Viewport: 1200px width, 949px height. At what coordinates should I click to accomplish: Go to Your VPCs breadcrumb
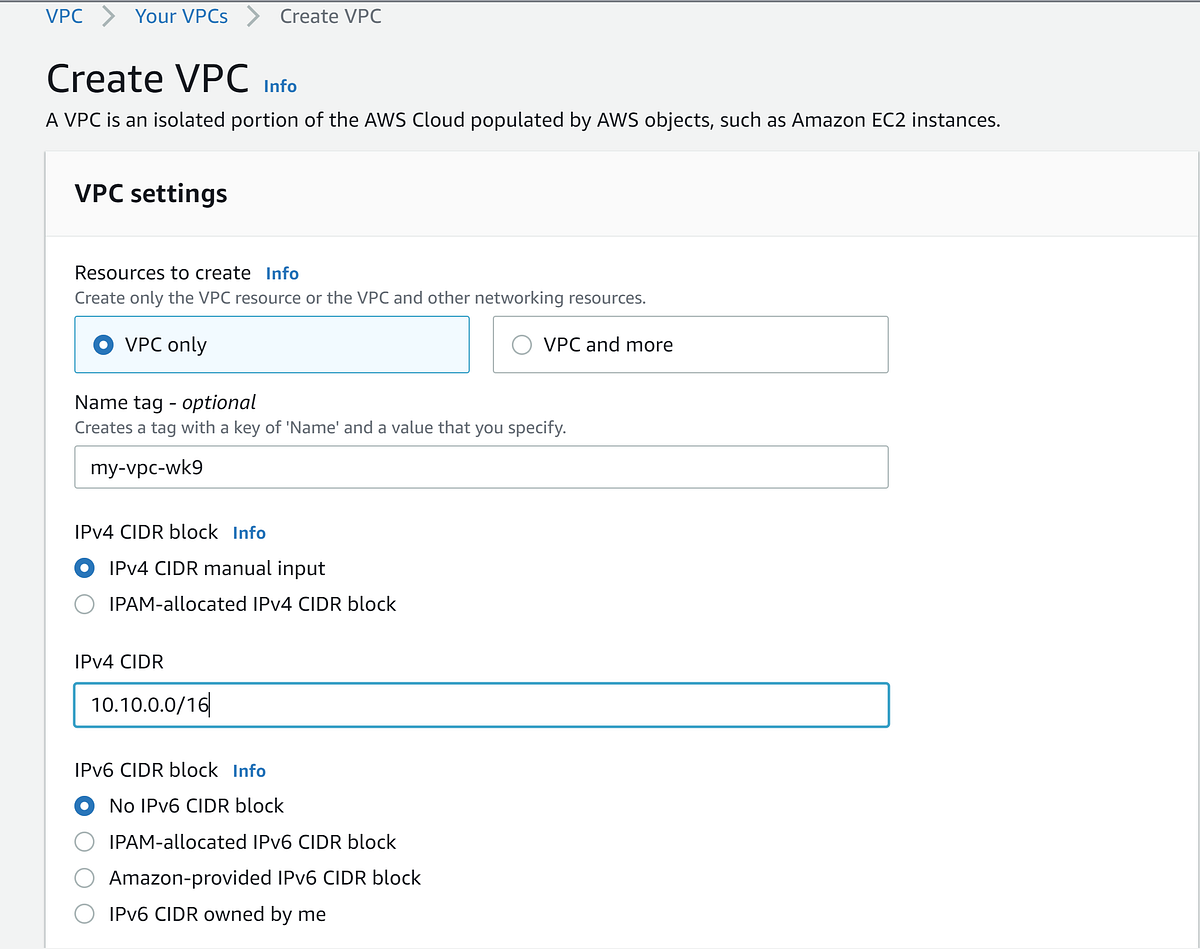pyautogui.click(x=181, y=16)
